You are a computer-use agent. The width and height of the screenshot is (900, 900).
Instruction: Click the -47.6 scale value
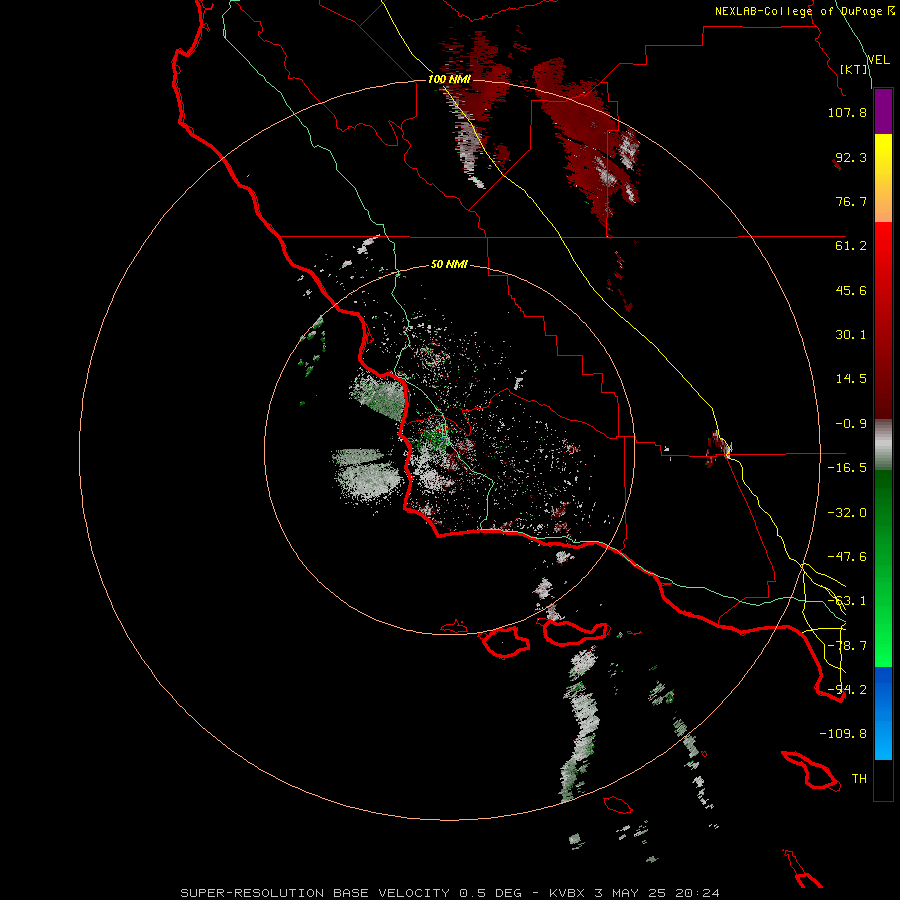pyautogui.click(x=847, y=557)
